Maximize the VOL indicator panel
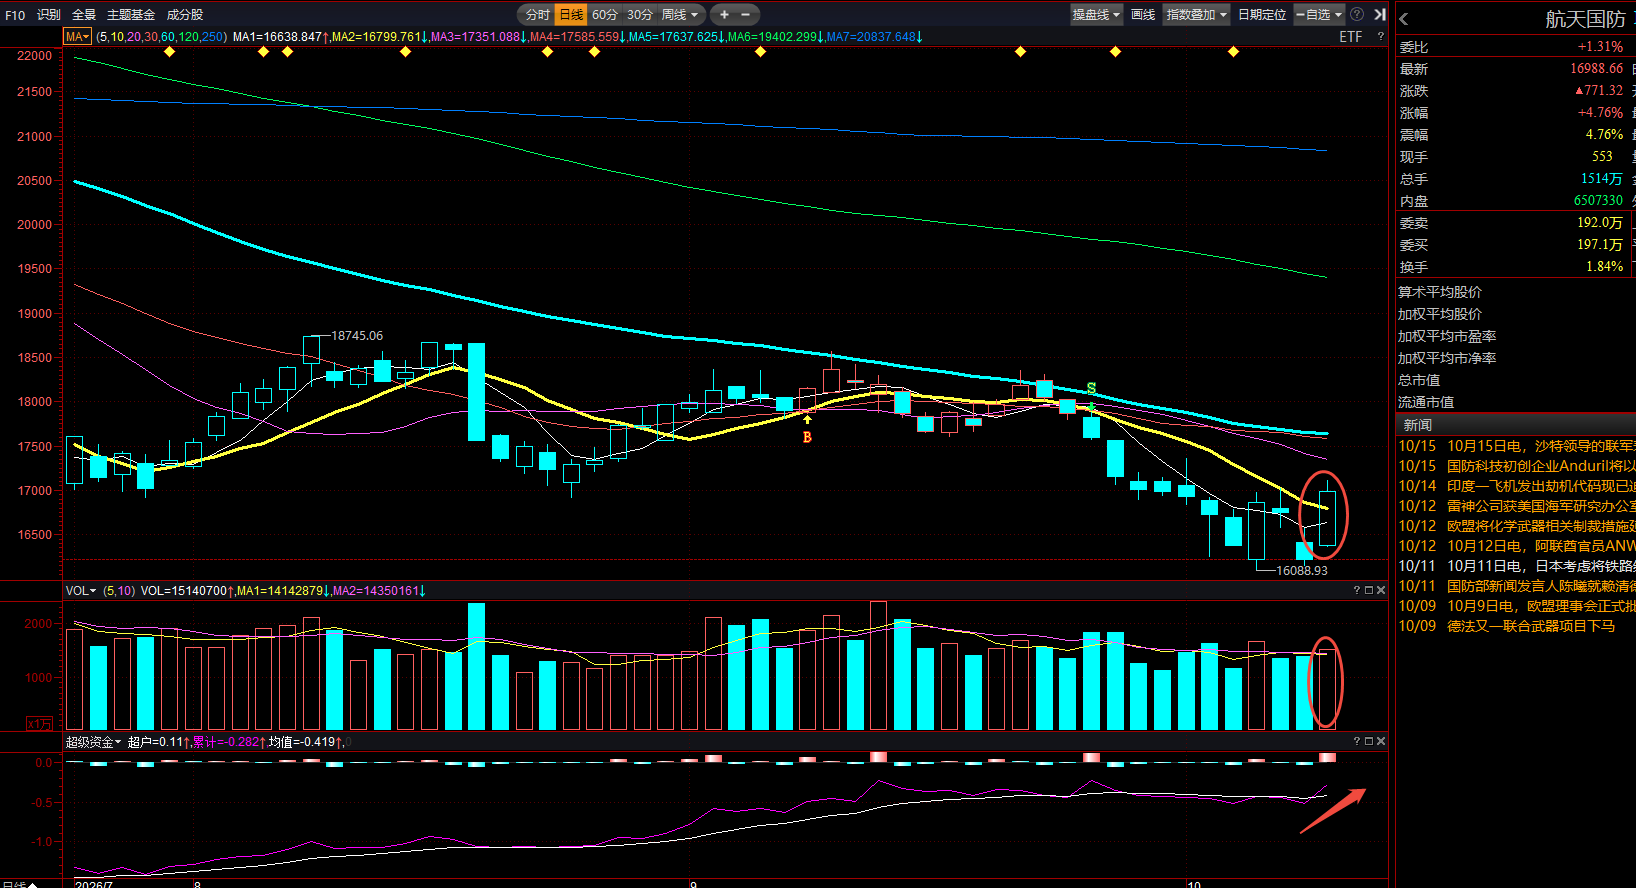This screenshot has height=888, width=1636. [1369, 590]
